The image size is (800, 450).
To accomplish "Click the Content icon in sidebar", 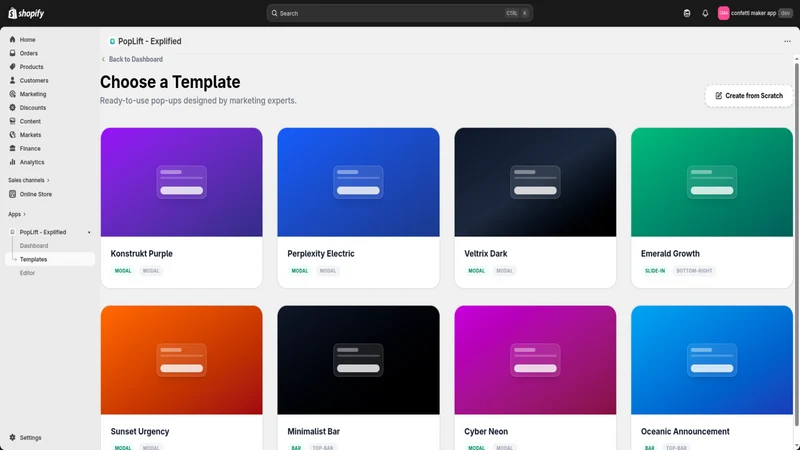I will [12, 121].
